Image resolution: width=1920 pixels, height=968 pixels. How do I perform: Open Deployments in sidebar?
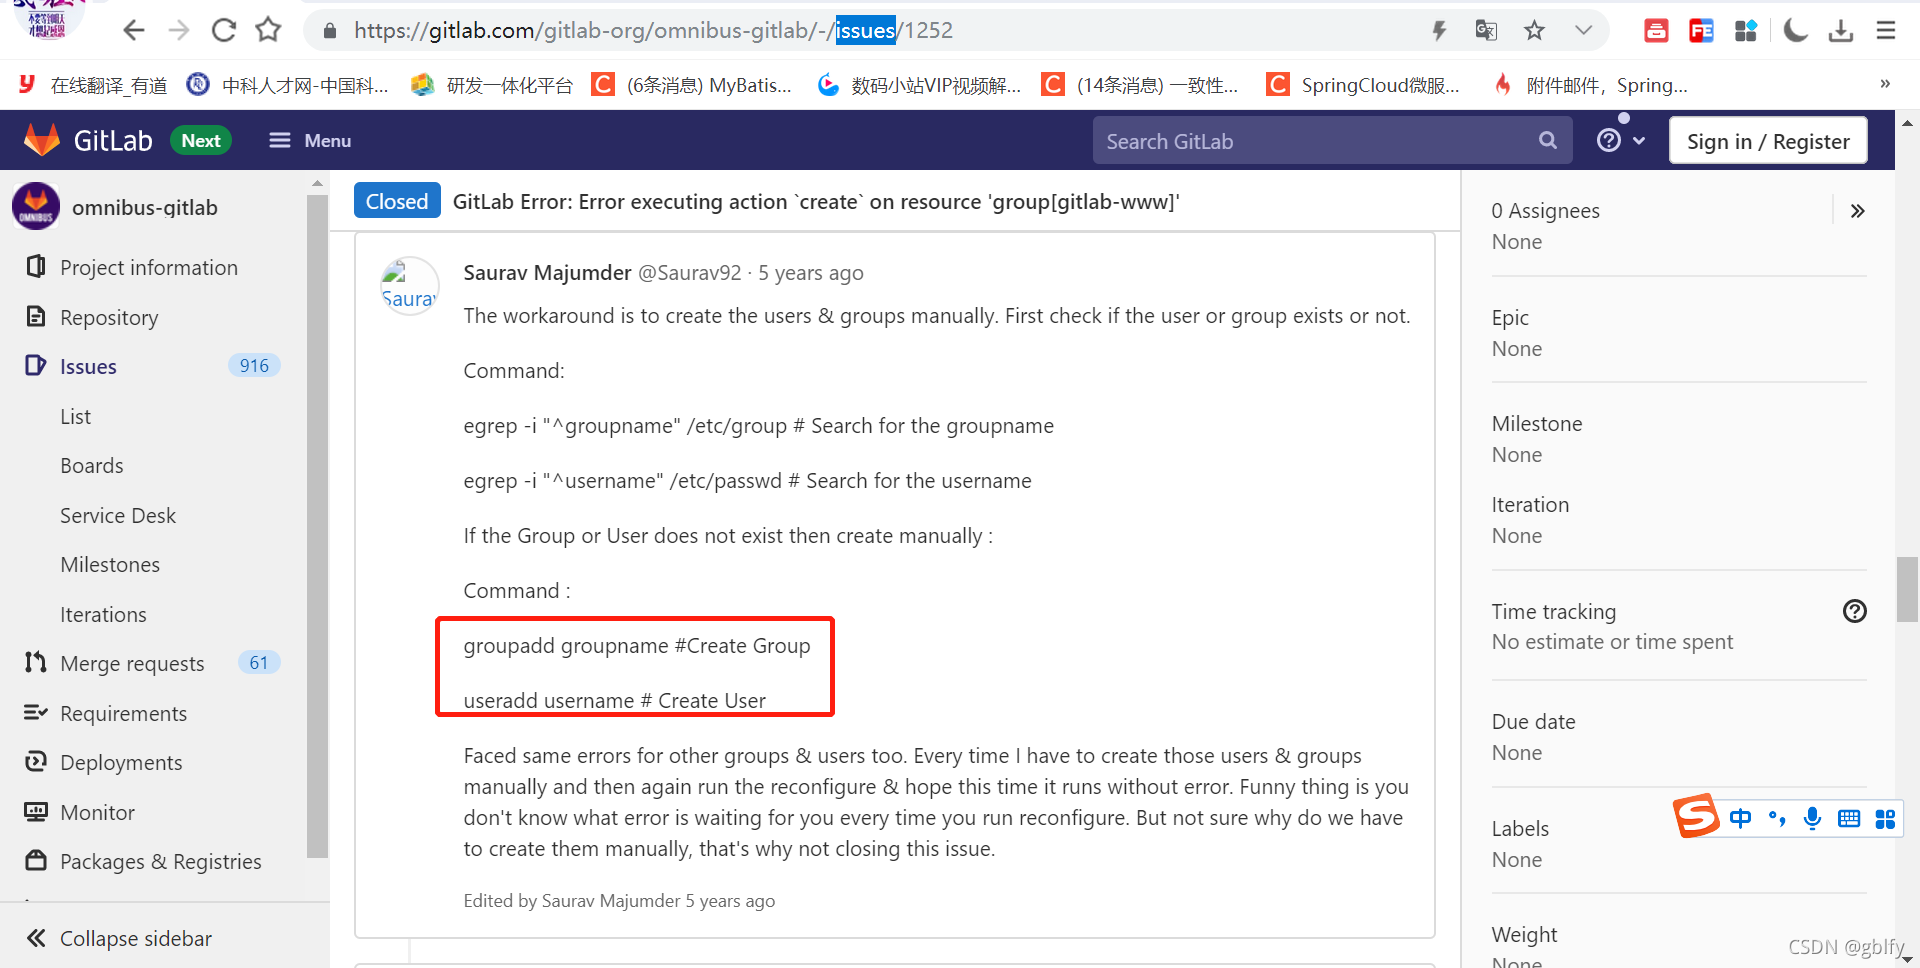pos(121,762)
